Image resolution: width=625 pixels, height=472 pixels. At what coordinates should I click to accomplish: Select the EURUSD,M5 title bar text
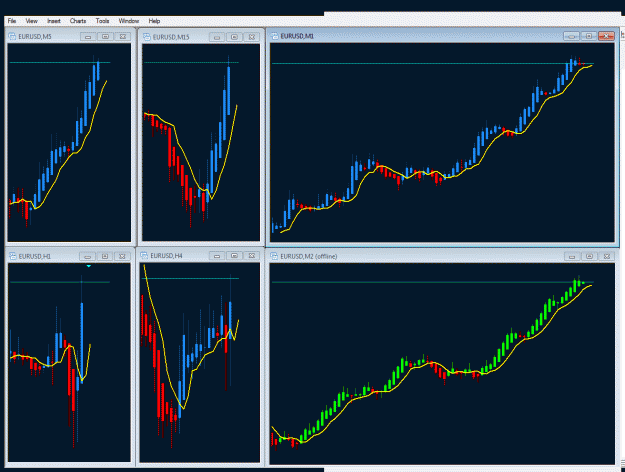click(x=35, y=37)
